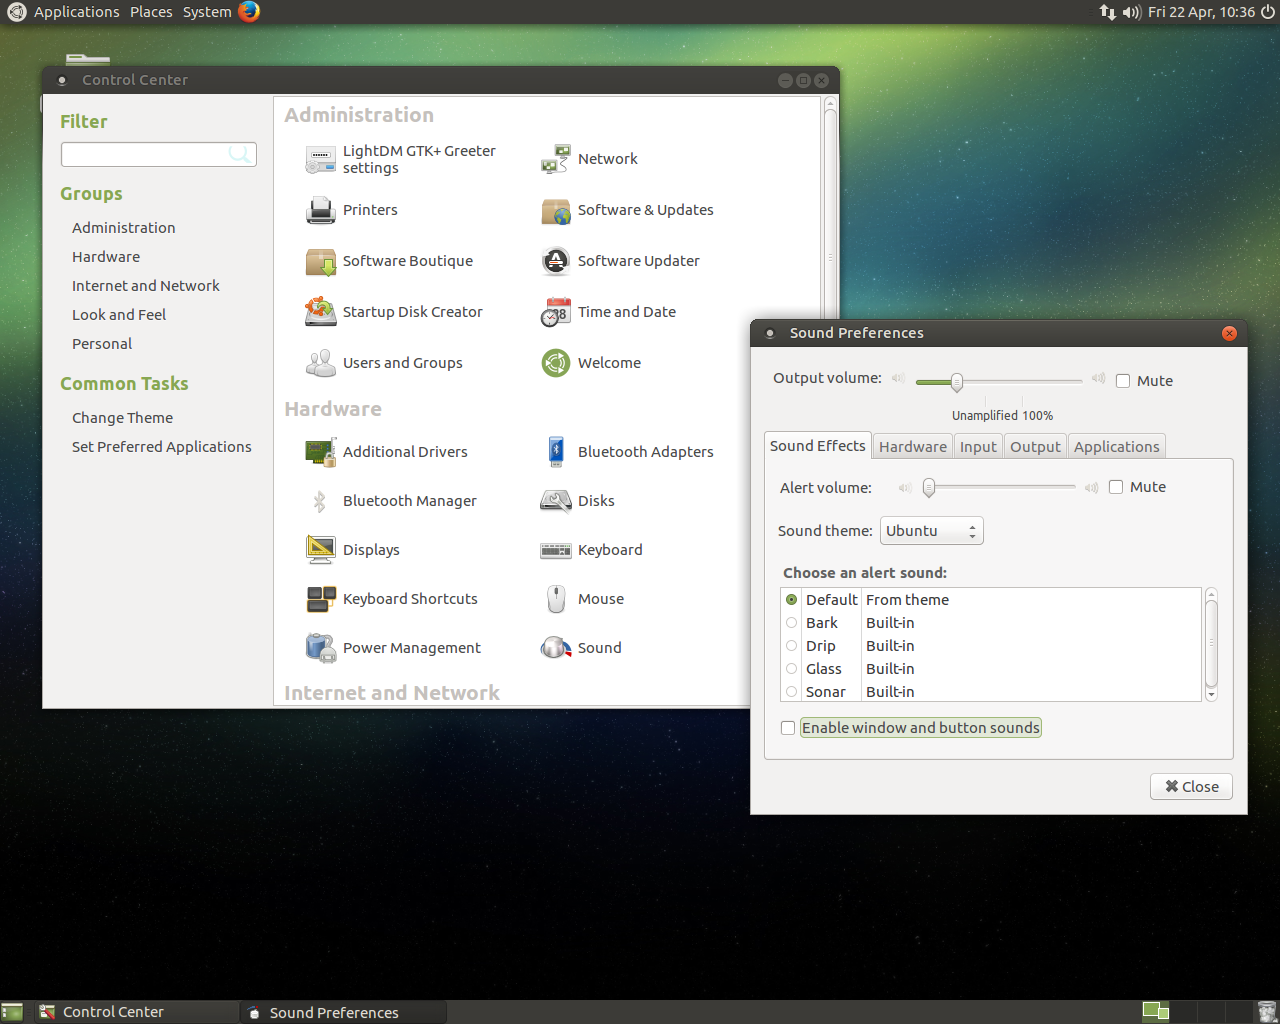
Task: Open Software & Updates icon
Action: 556,210
